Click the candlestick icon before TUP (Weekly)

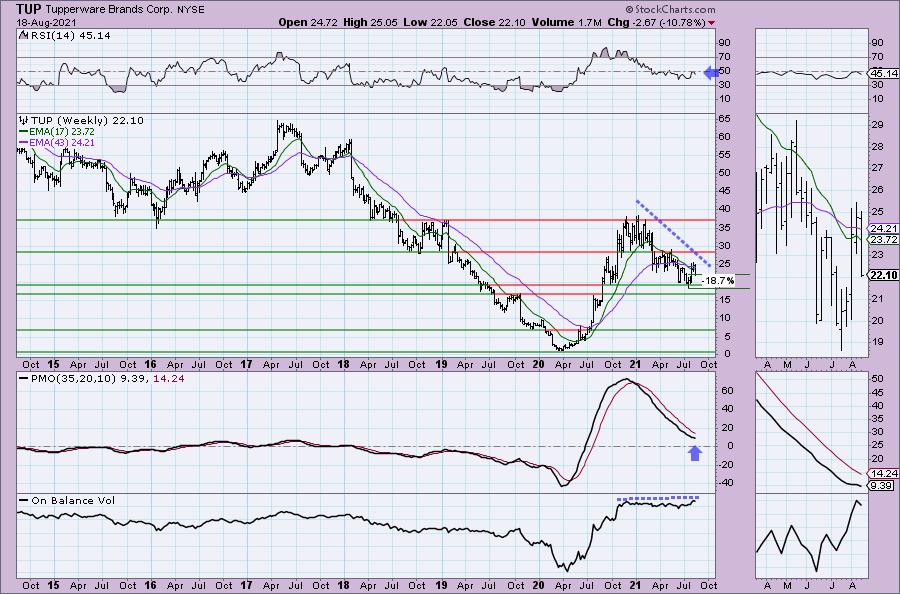point(24,120)
